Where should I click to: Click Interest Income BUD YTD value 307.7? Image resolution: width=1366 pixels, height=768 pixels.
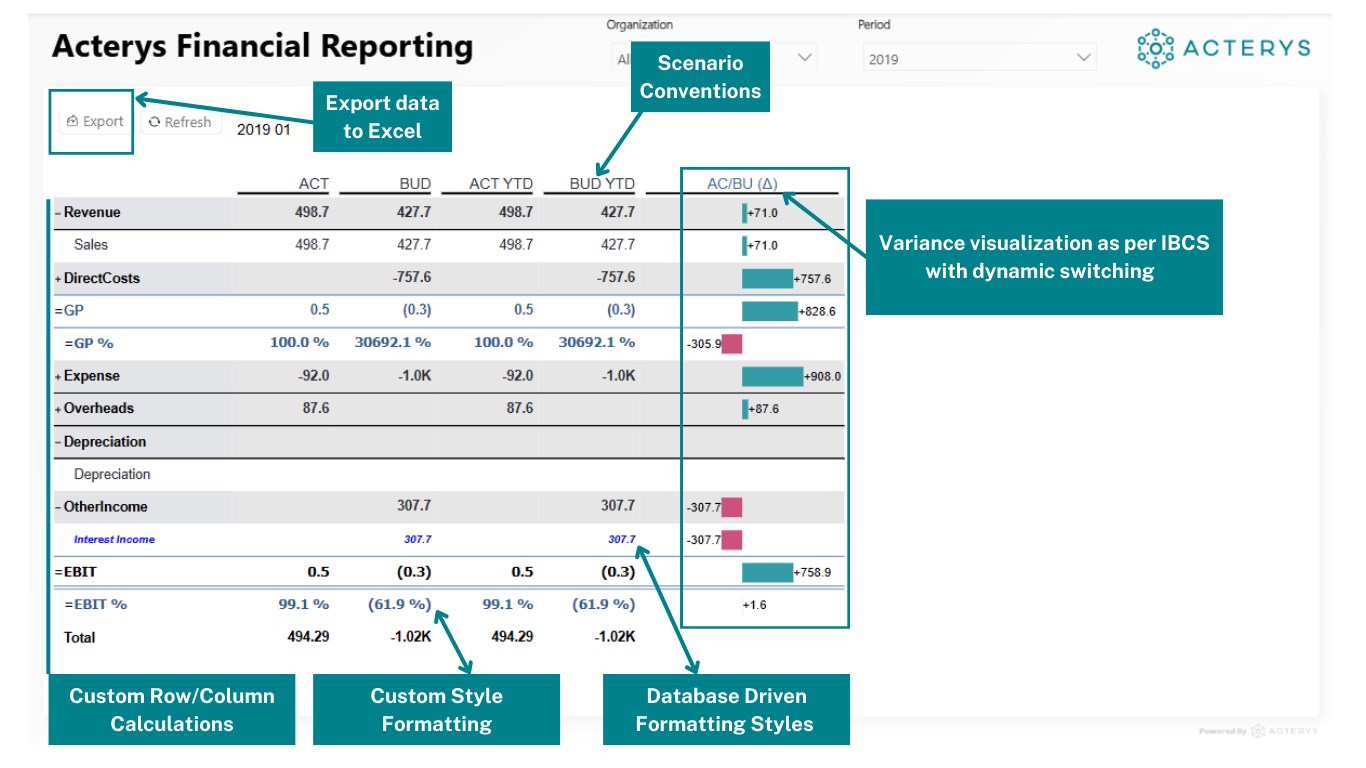[622, 540]
